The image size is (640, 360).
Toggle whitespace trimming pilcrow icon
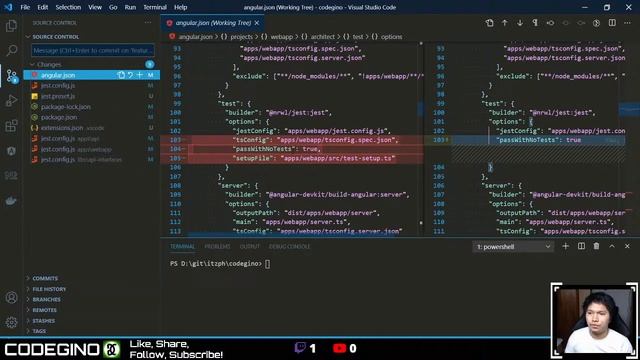(535, 23)
